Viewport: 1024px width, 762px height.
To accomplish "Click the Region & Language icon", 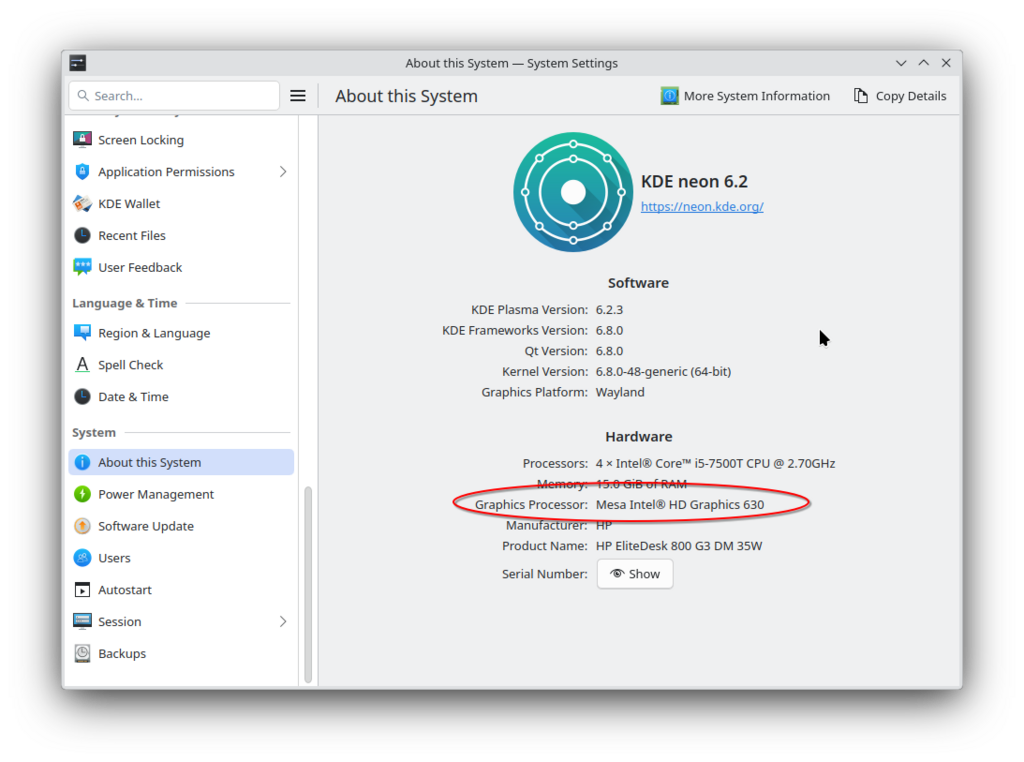I will click(x=82, y=333).
